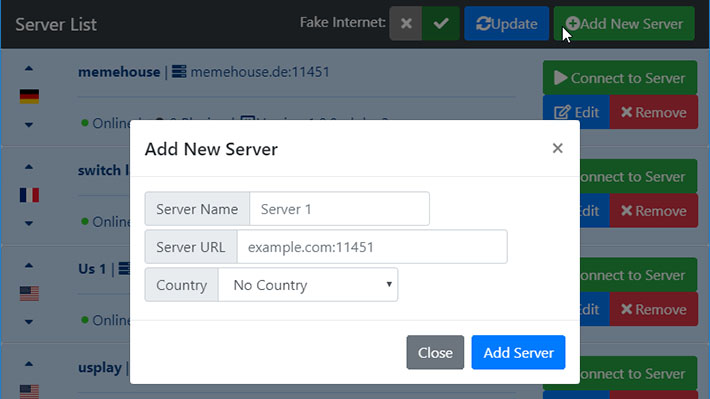Move memehouse server up with arrow
This screenshot has height=399, width=710.
(x=29, y=68)
